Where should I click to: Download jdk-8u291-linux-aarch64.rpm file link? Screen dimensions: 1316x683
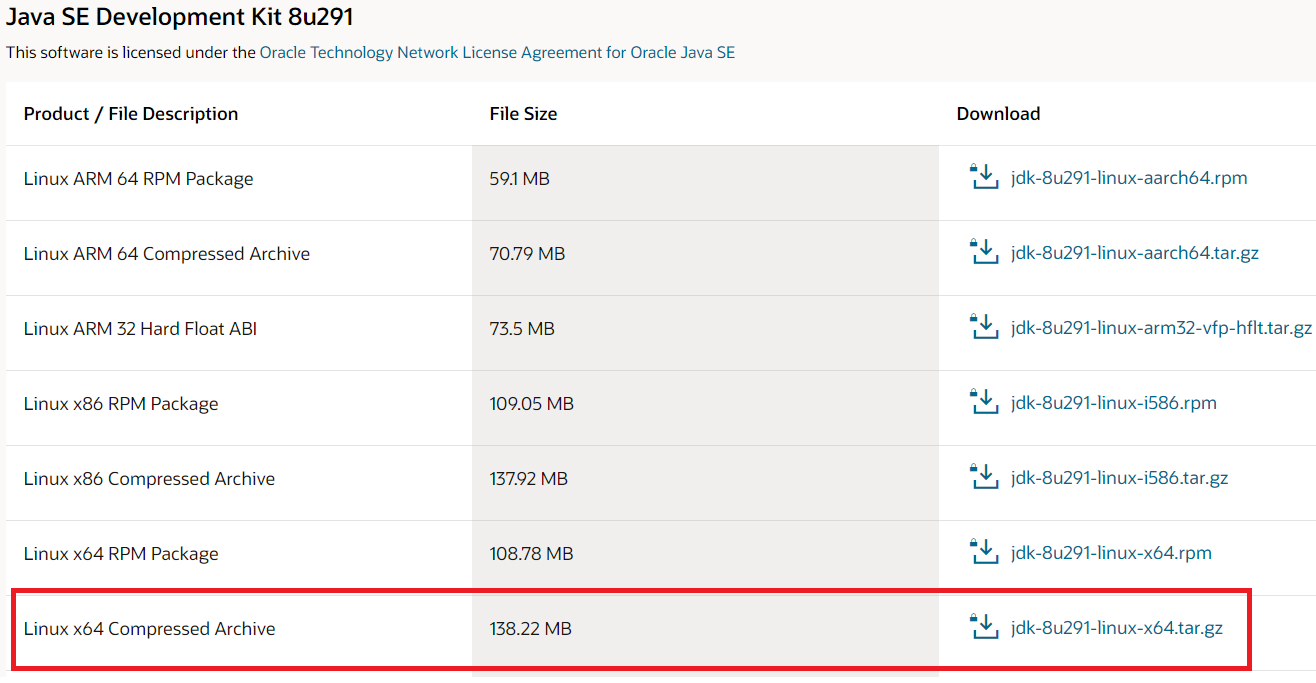coord(1129,178)
